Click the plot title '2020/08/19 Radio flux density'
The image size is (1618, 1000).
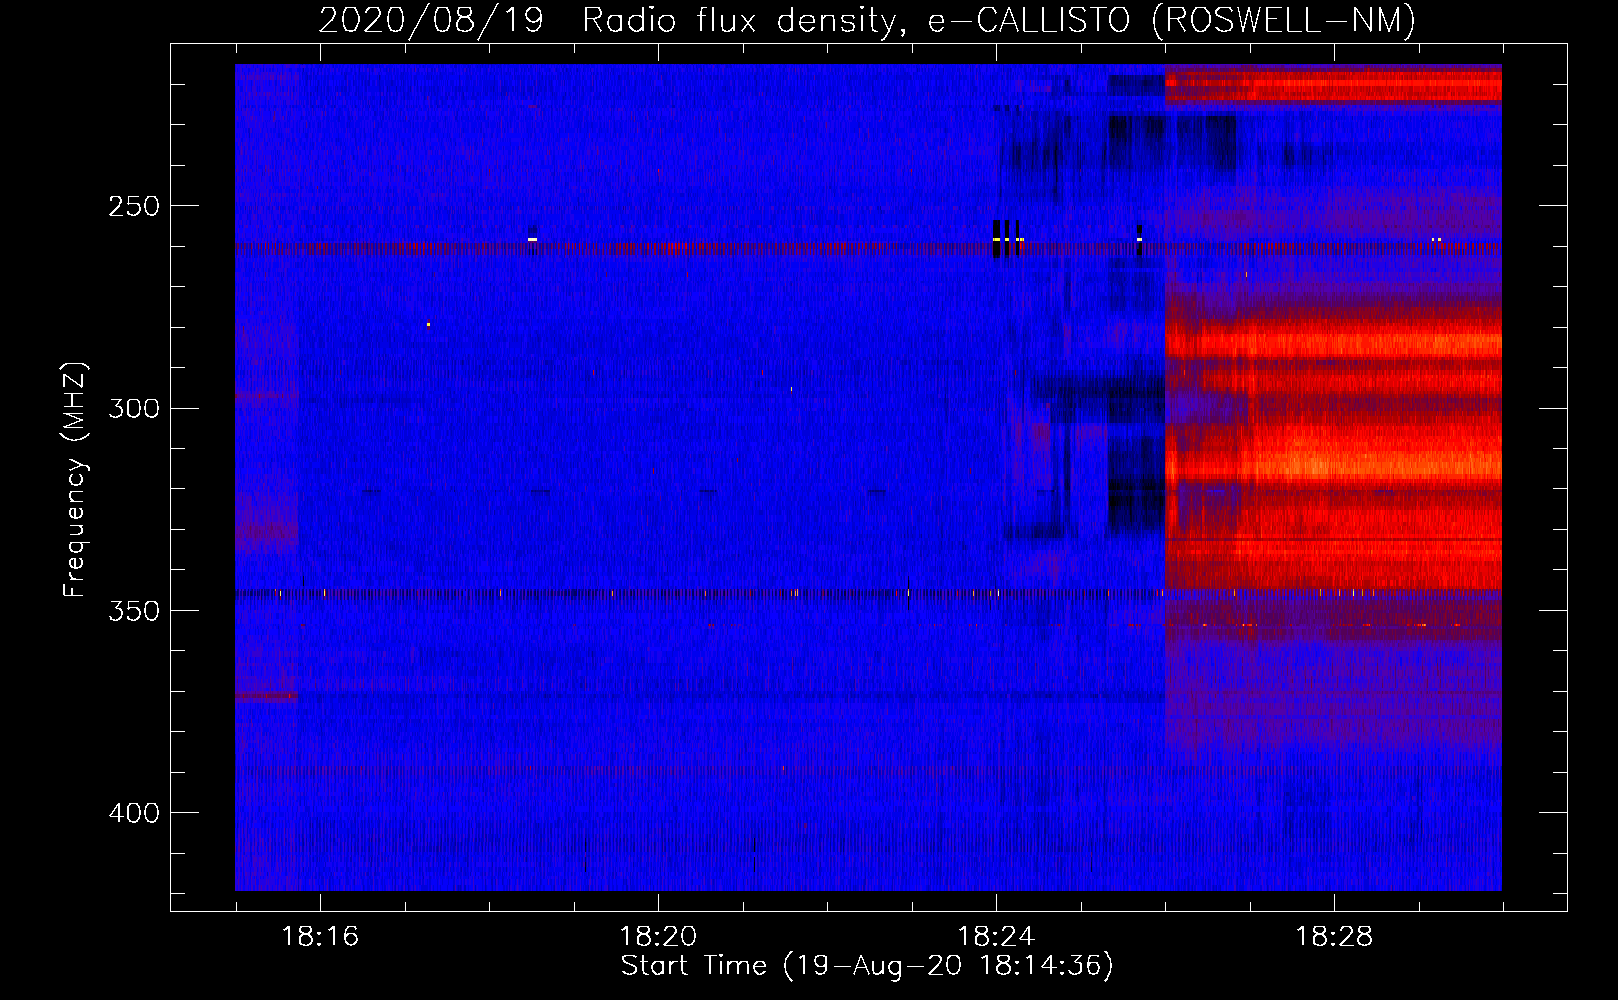tap(866, 20)
